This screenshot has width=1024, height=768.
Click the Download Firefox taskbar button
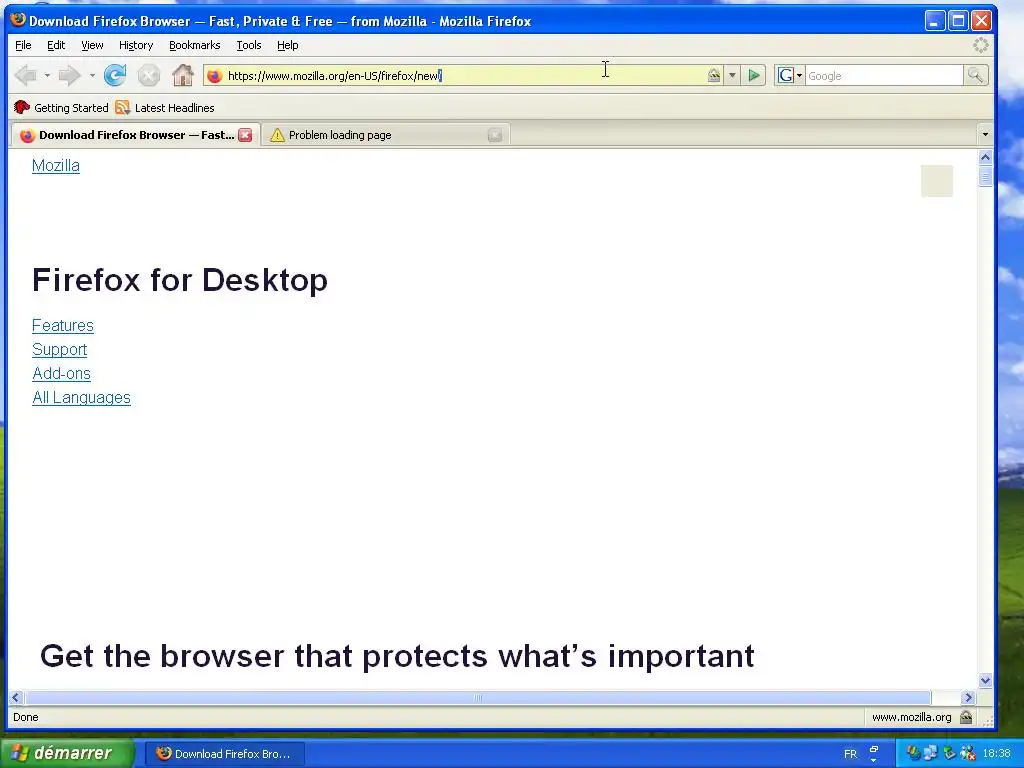(x=223, y=754)
